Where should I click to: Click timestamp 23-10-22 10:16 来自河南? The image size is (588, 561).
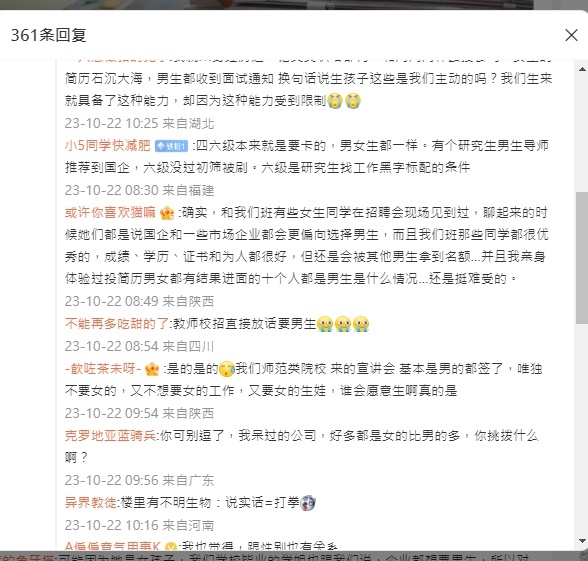pos(139,525)
